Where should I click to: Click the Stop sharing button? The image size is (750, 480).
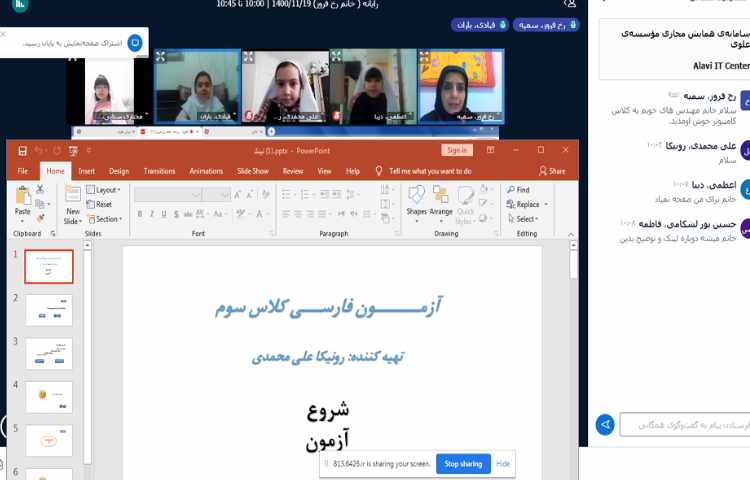pyautogui.click(x=463, y=464)
